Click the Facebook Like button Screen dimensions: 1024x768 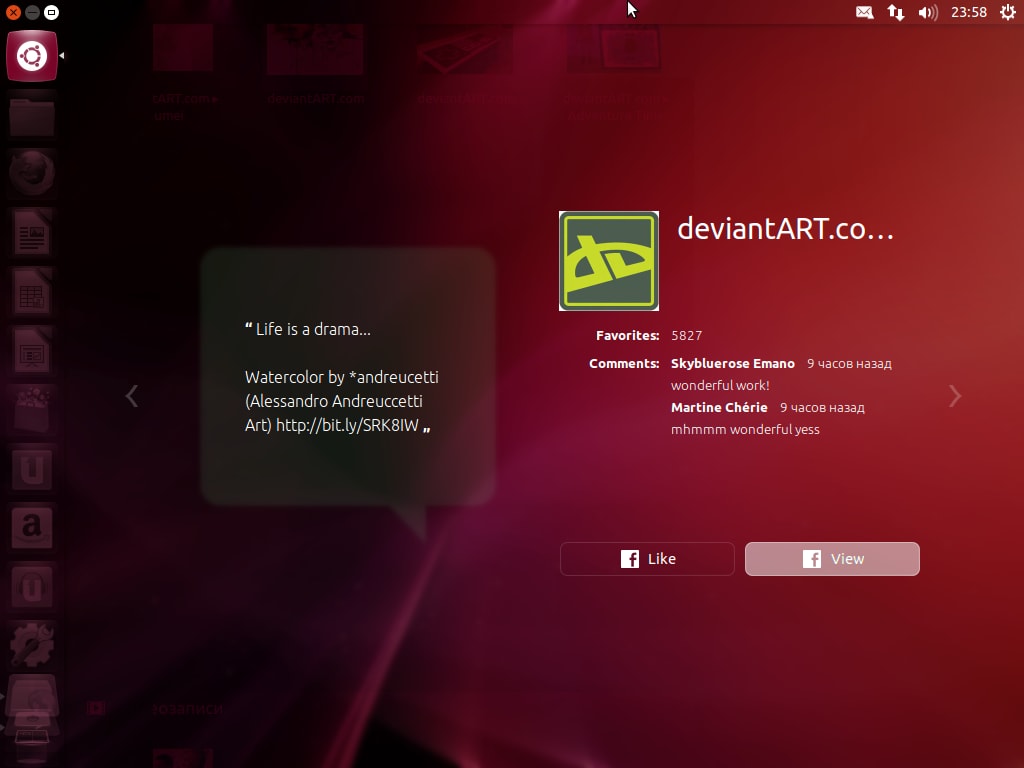[x=647, y=559]
